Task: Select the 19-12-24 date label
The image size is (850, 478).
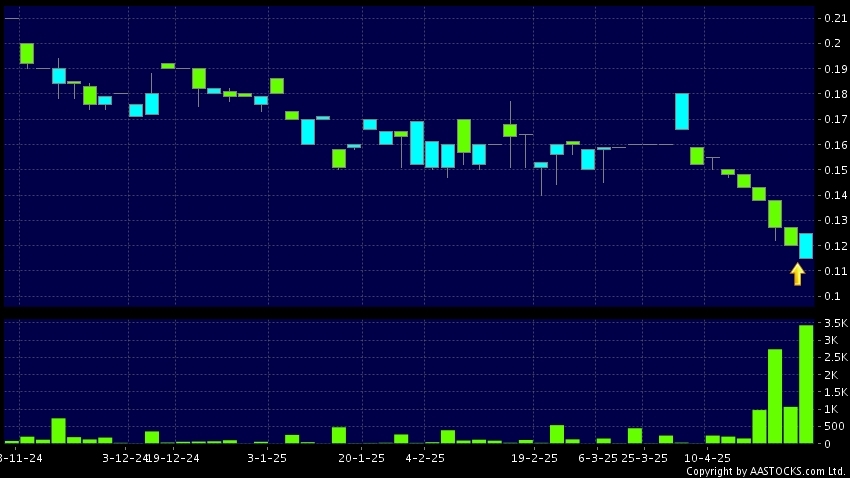Action: pyautogui.click(x=174, y=458)
